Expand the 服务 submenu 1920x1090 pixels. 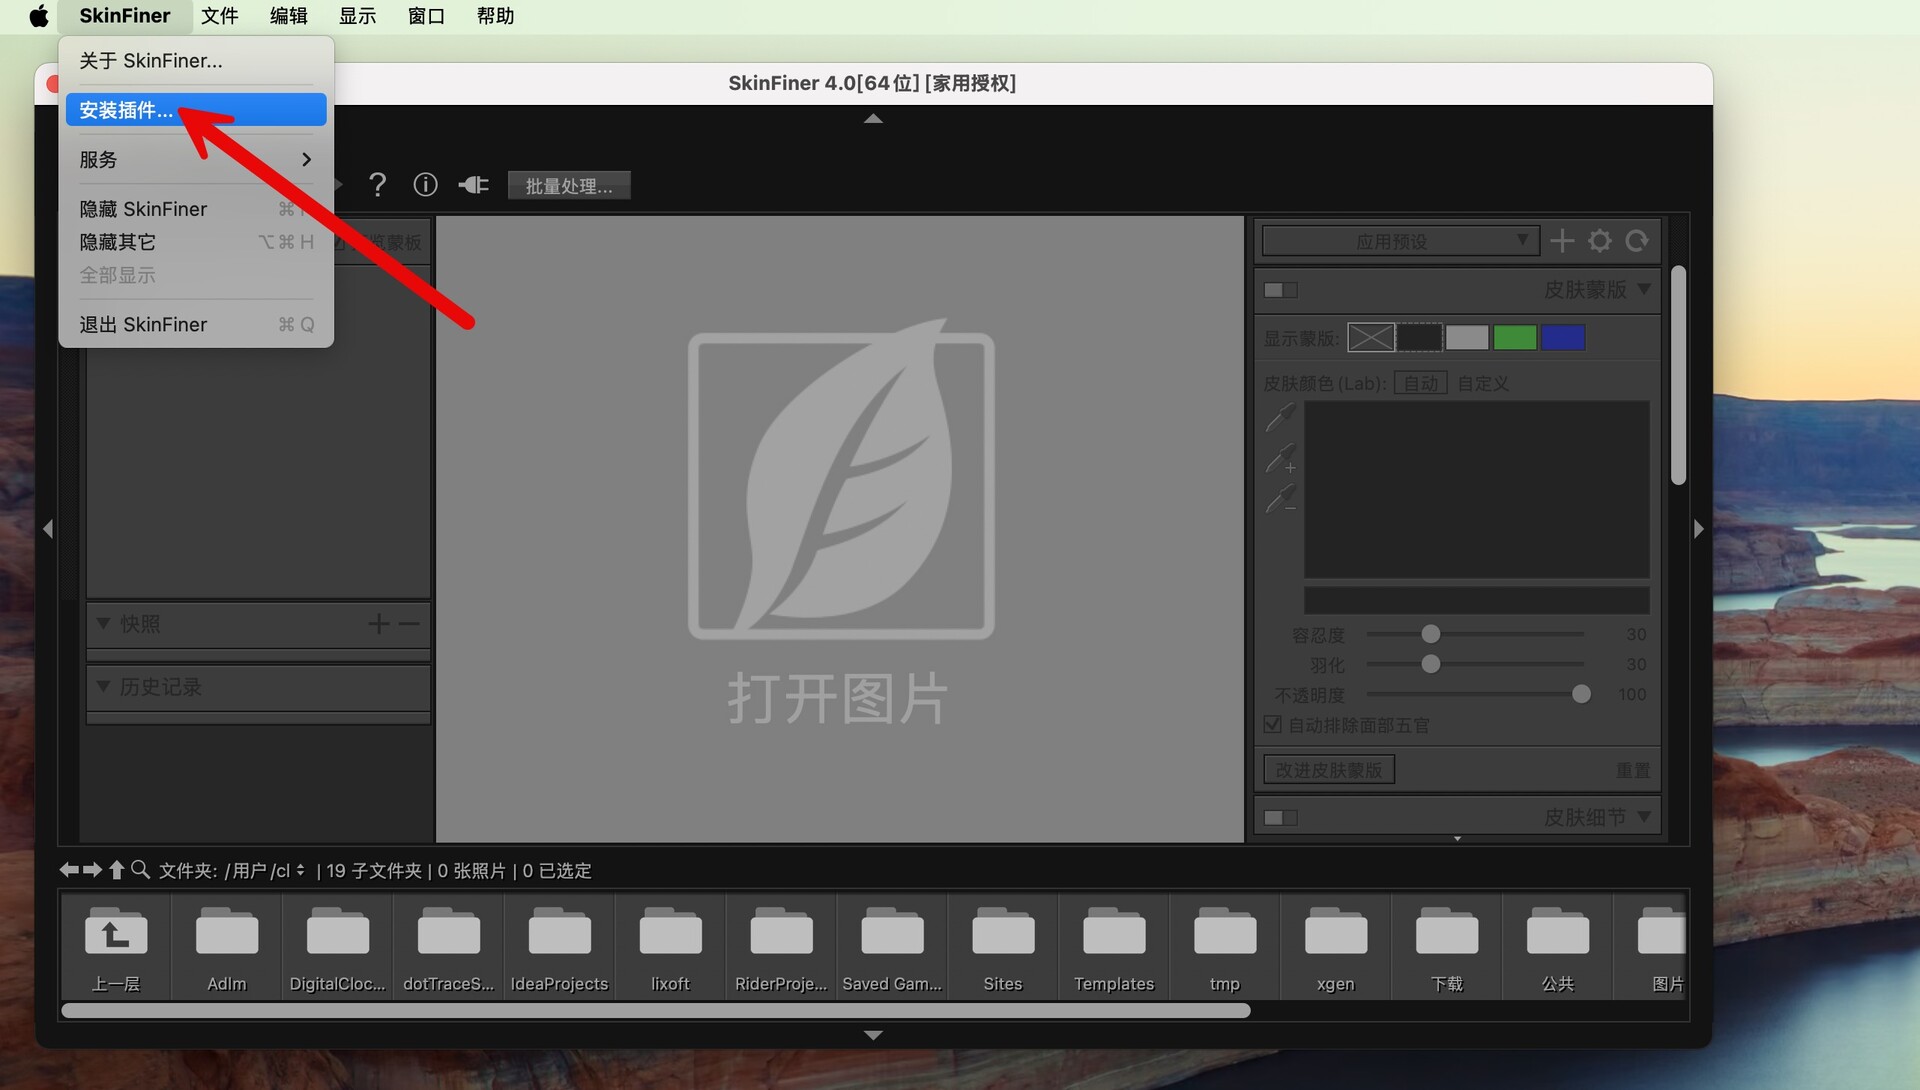pyautogui.click(x=196, y=160)
